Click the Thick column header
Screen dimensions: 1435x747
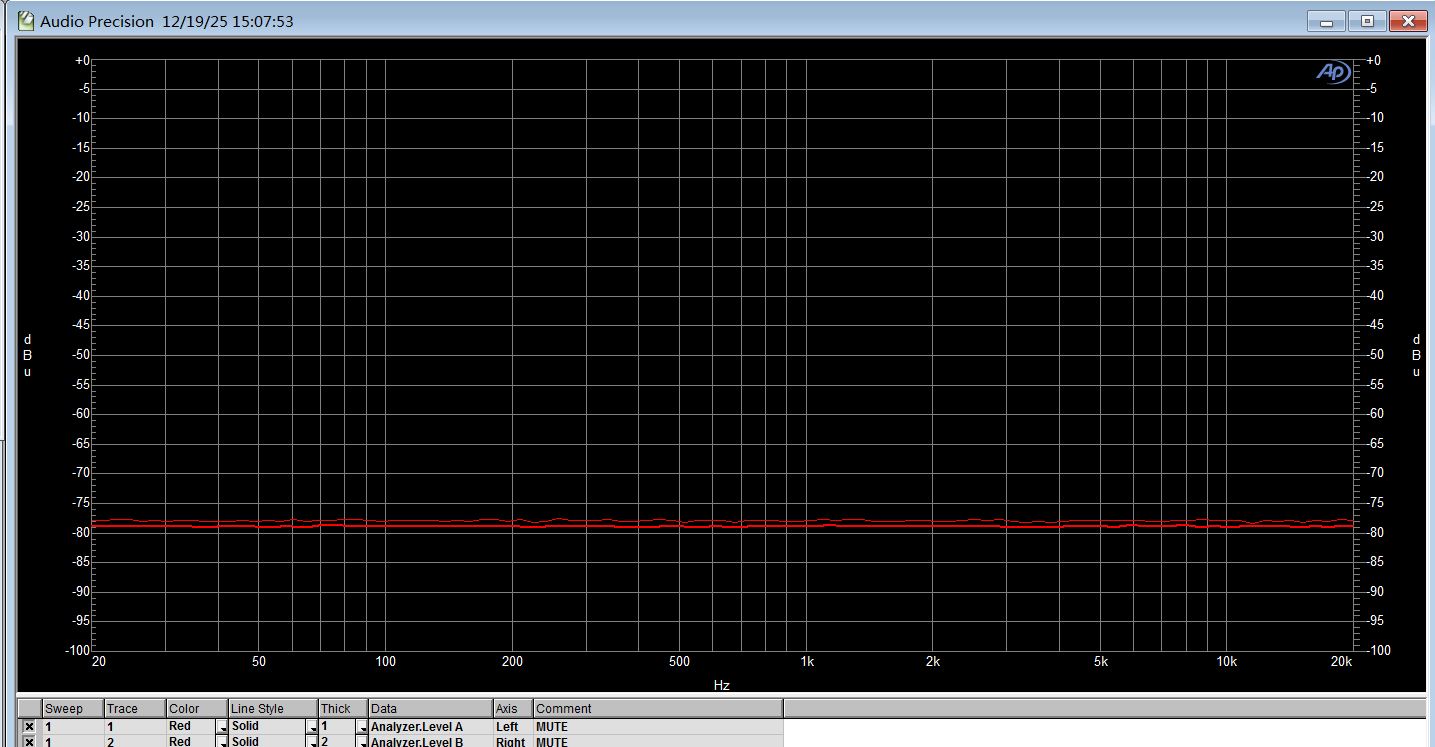(x=343, y=708)
